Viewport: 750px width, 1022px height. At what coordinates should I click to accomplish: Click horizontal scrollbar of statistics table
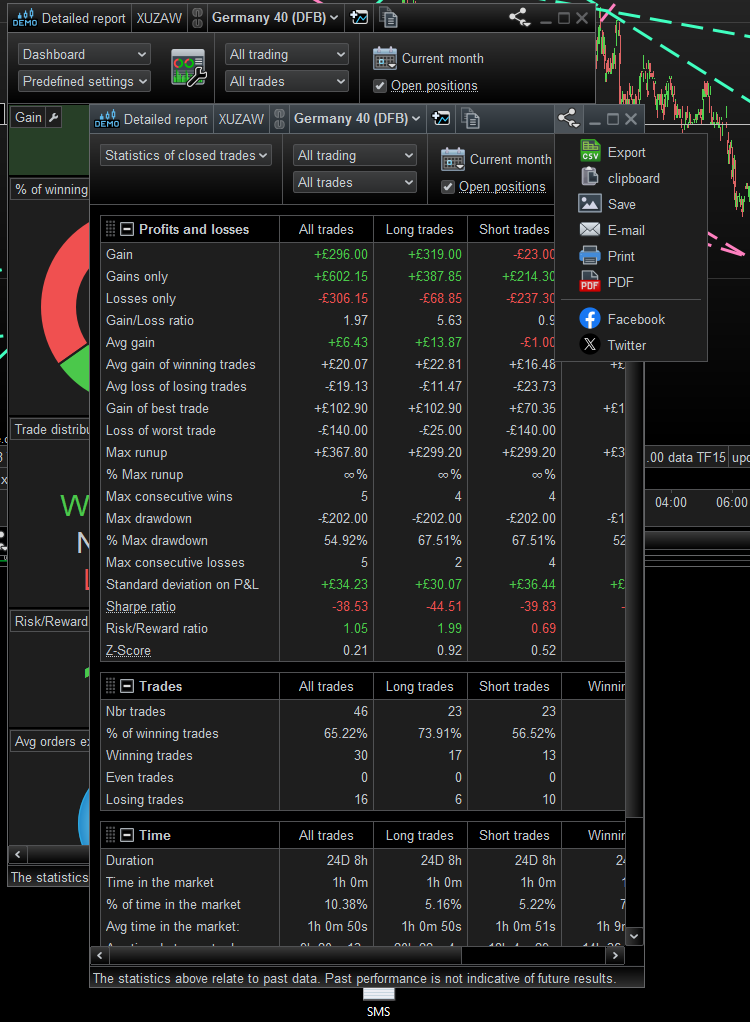285,956
